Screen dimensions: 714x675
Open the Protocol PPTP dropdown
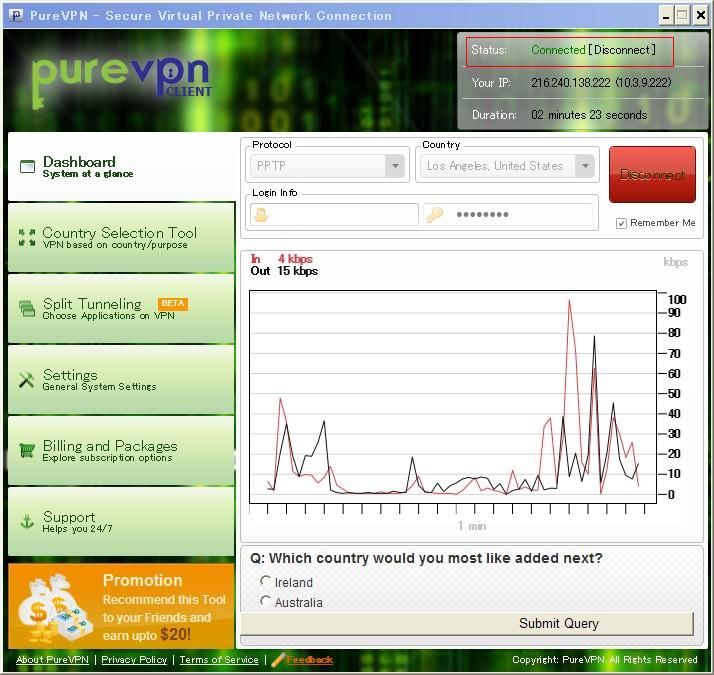(327, 166)
